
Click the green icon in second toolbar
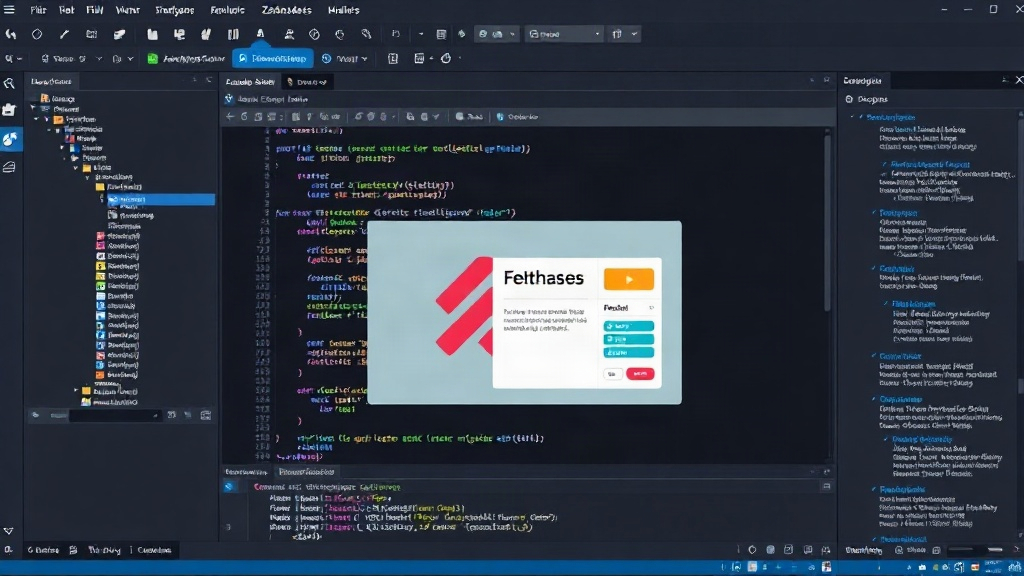coord(152,59)
